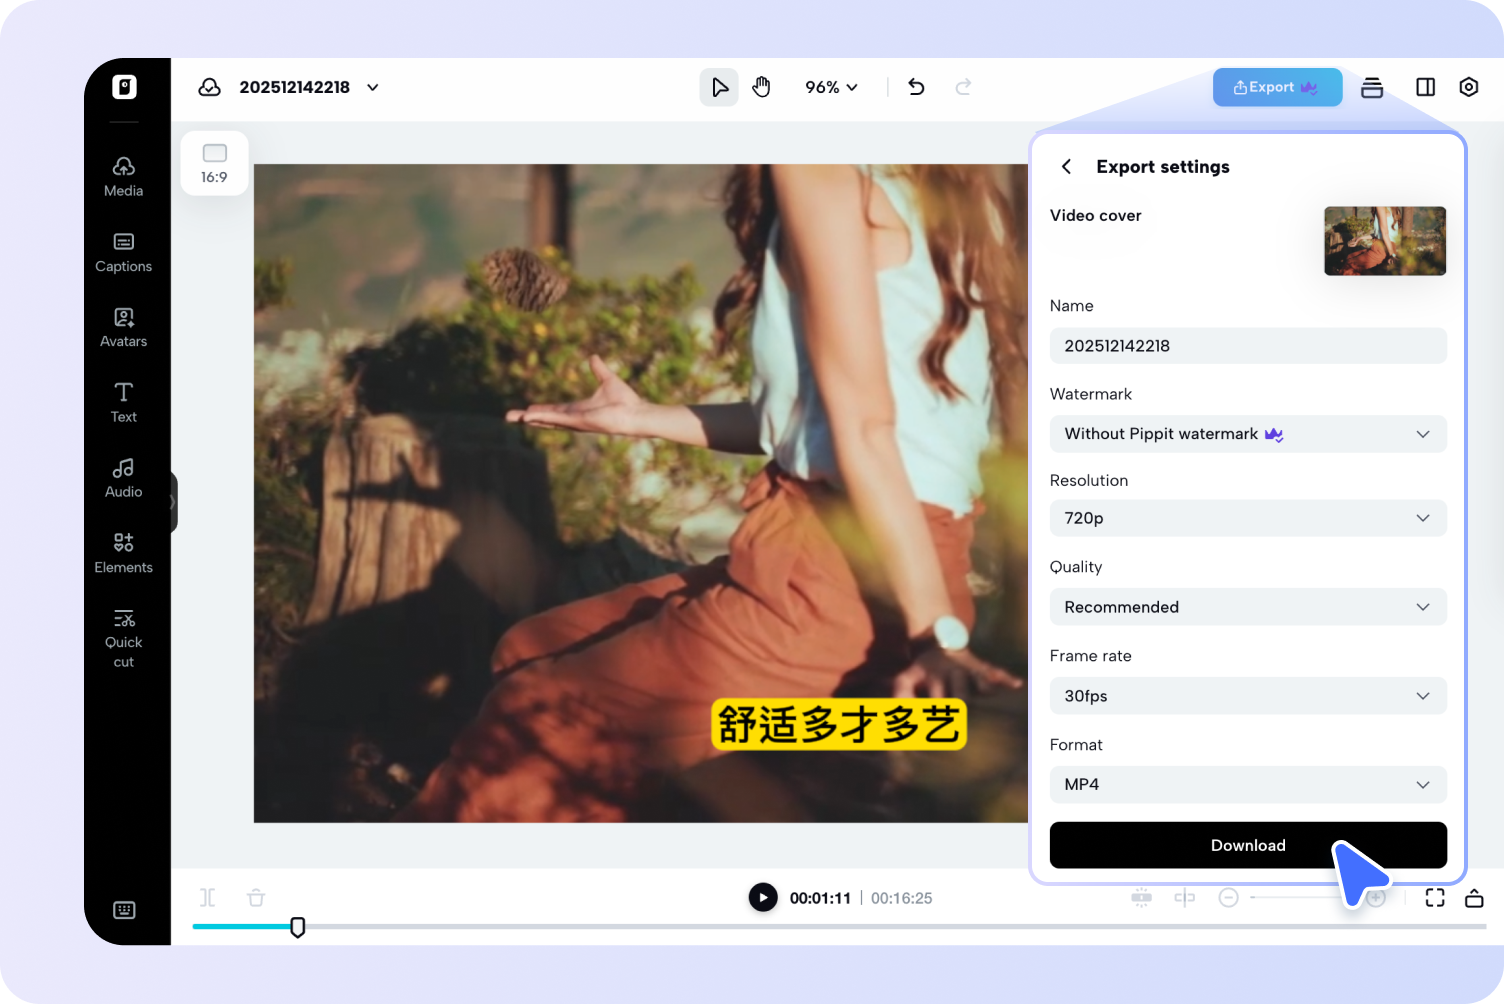Open the Elements panel
The width and height of the screenshot is (1504, 1004).
click(x=123, y=552)
